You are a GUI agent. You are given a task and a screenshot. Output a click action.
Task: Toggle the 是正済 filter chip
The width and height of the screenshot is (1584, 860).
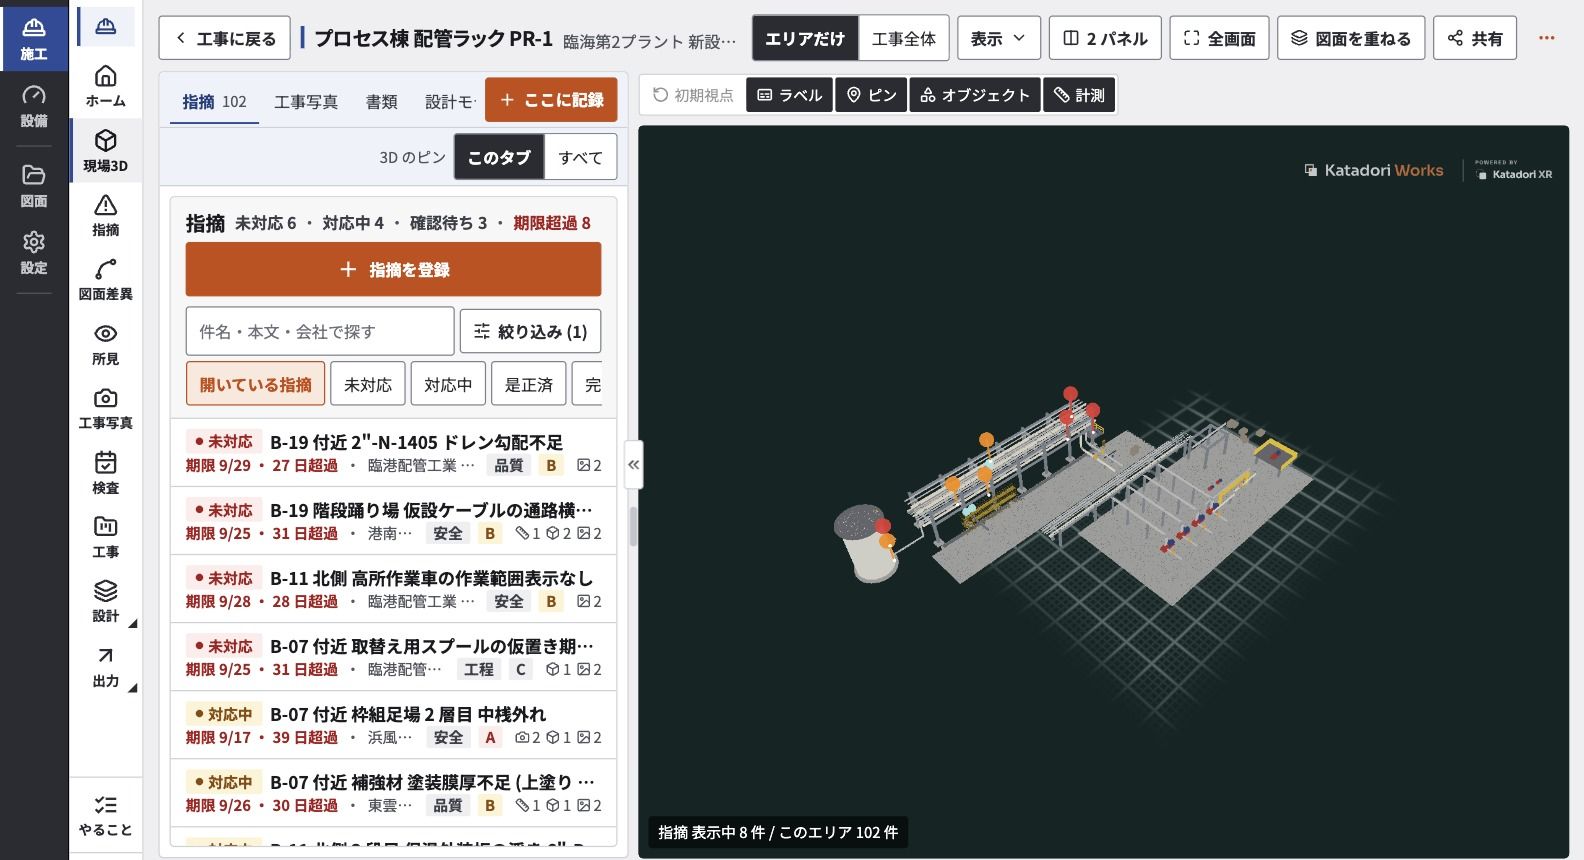528,384
